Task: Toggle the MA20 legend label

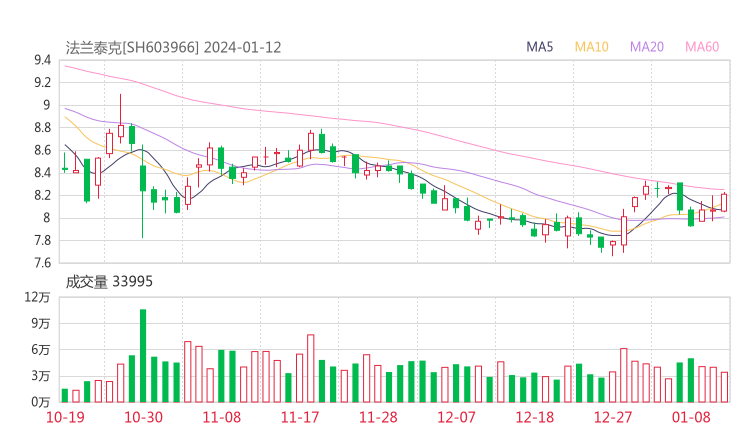Action: click(647, 47)
